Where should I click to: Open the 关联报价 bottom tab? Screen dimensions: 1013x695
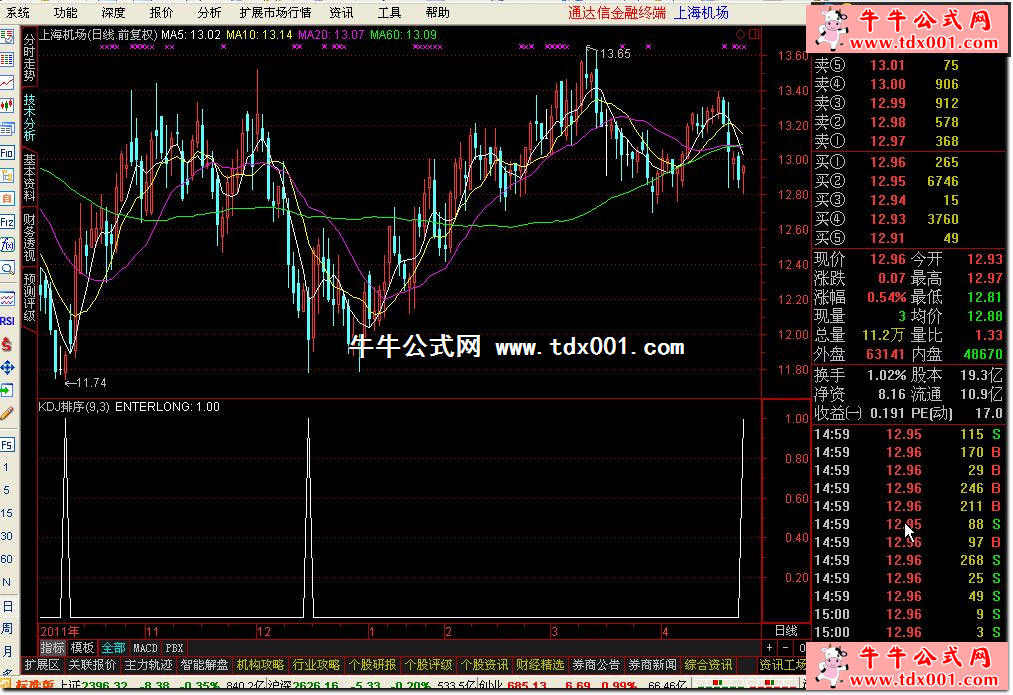(92, 665)
